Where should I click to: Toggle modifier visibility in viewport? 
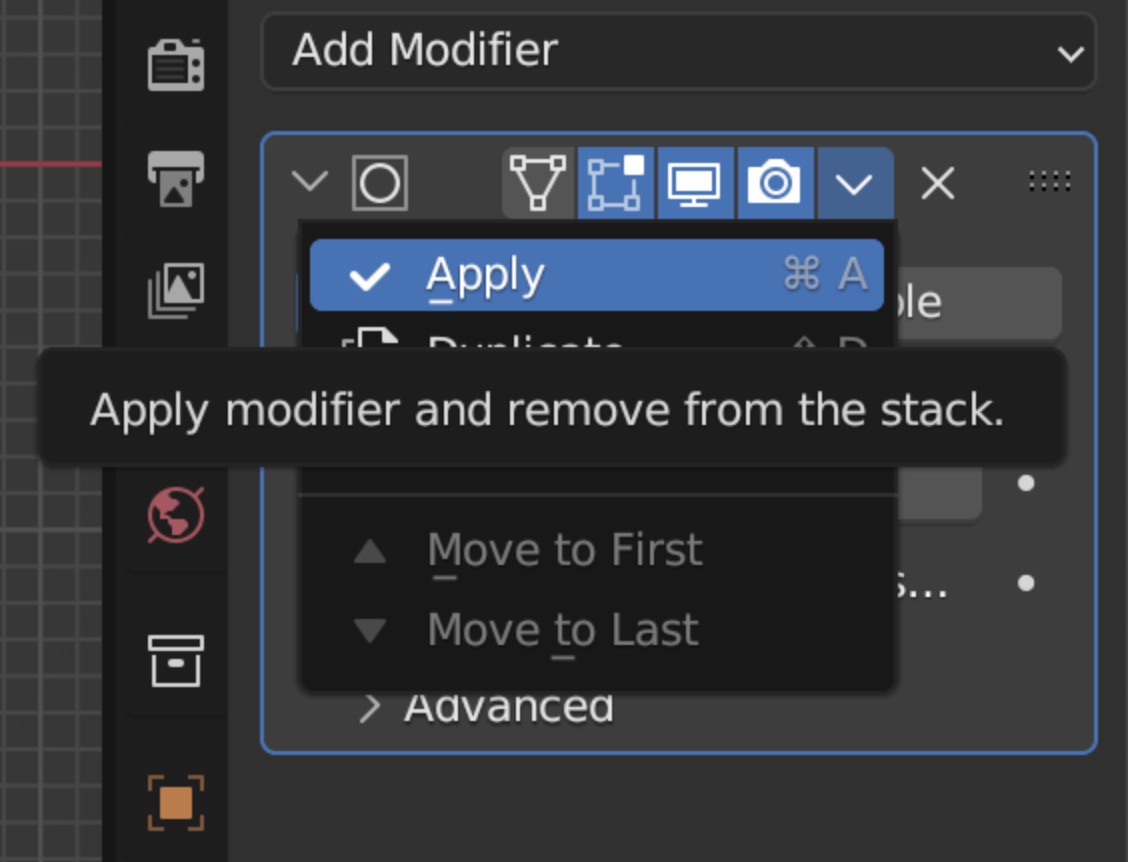[x=694, y=183]
